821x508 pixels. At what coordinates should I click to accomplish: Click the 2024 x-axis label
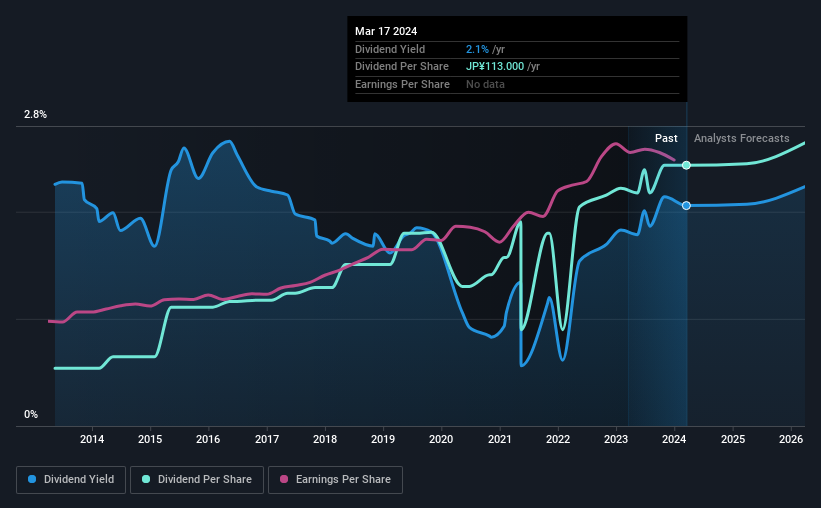674,439
